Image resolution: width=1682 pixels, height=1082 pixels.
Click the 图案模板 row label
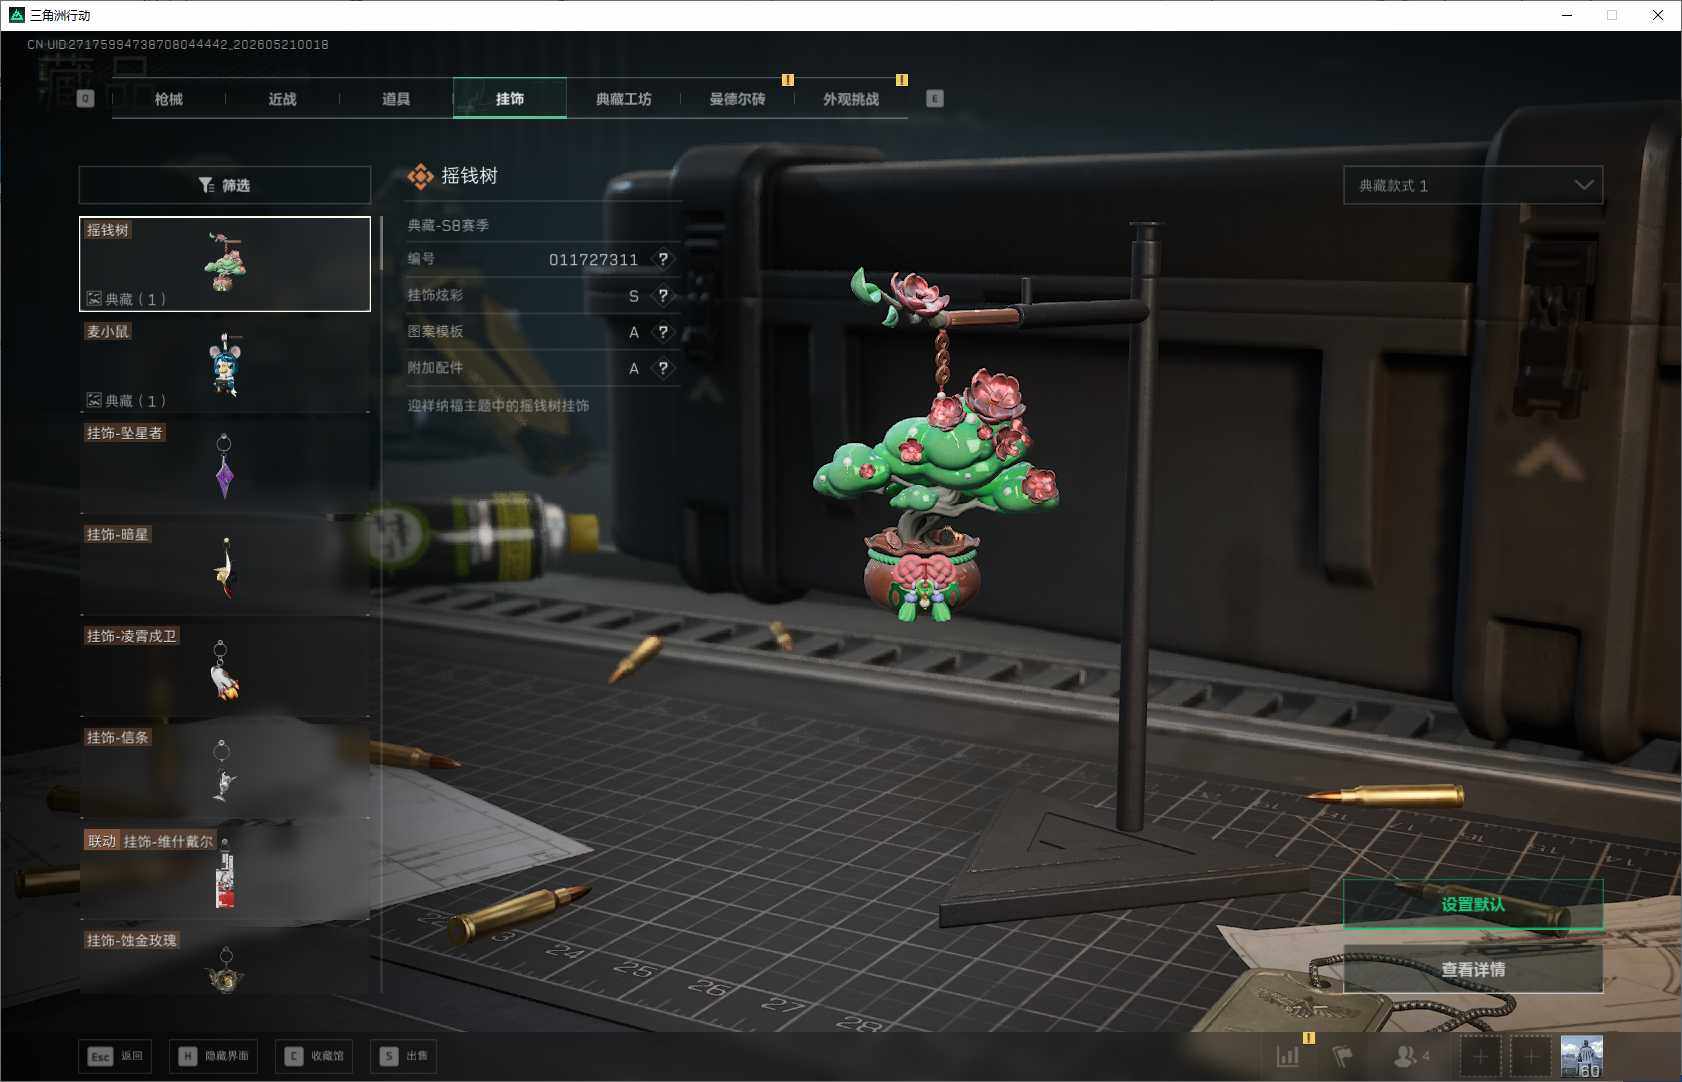pos(435,331)
